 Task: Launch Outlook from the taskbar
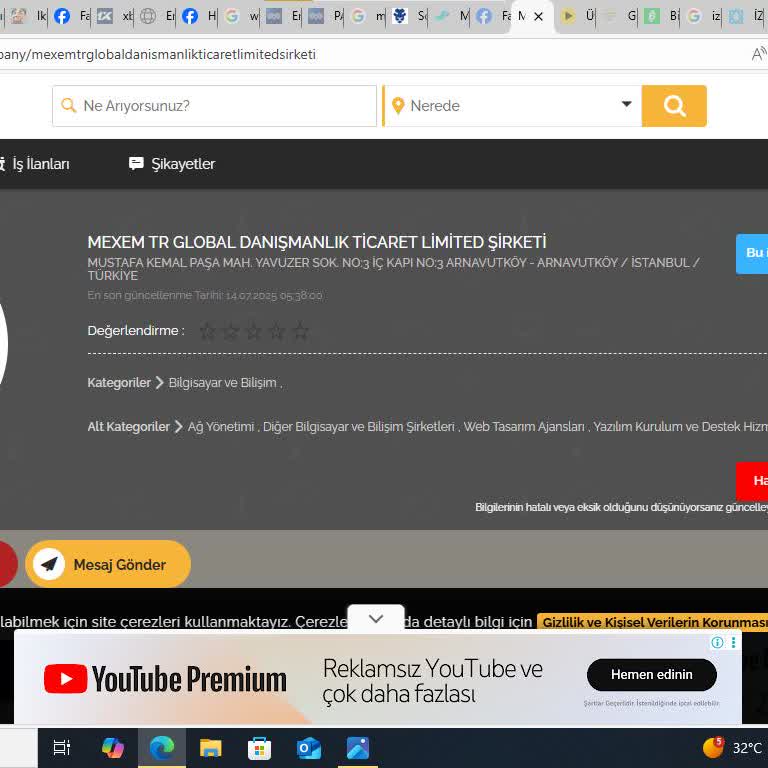[309, 748]
